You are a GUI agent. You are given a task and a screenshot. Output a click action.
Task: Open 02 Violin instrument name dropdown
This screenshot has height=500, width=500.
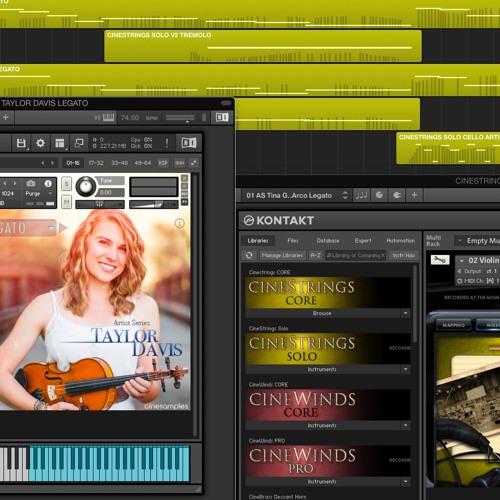coord(462,261)
